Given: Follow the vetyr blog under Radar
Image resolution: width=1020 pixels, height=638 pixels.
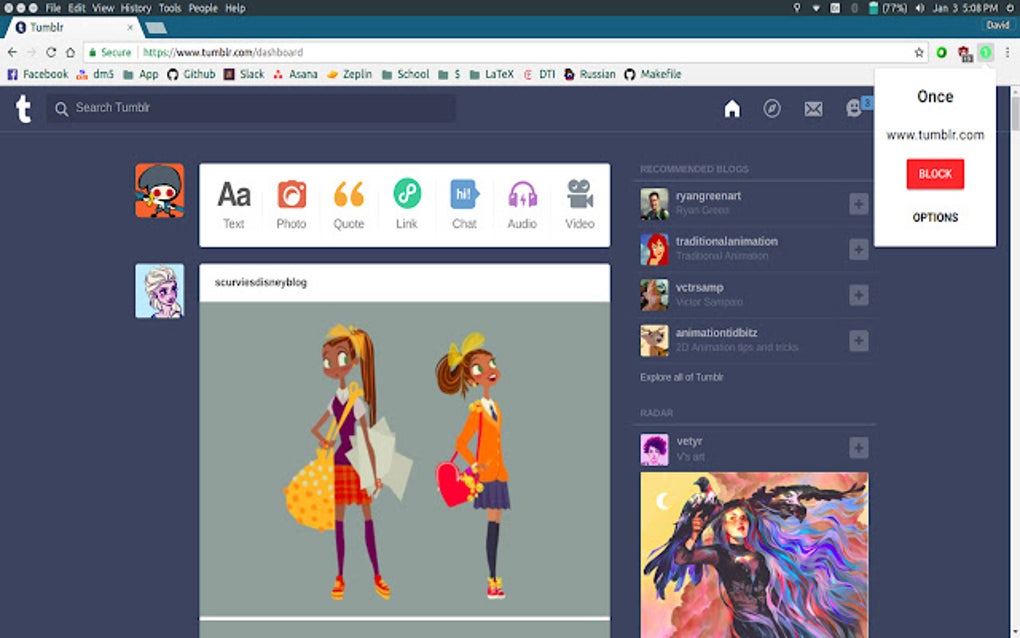Looking at the screenshot, I should coord(858,449).
